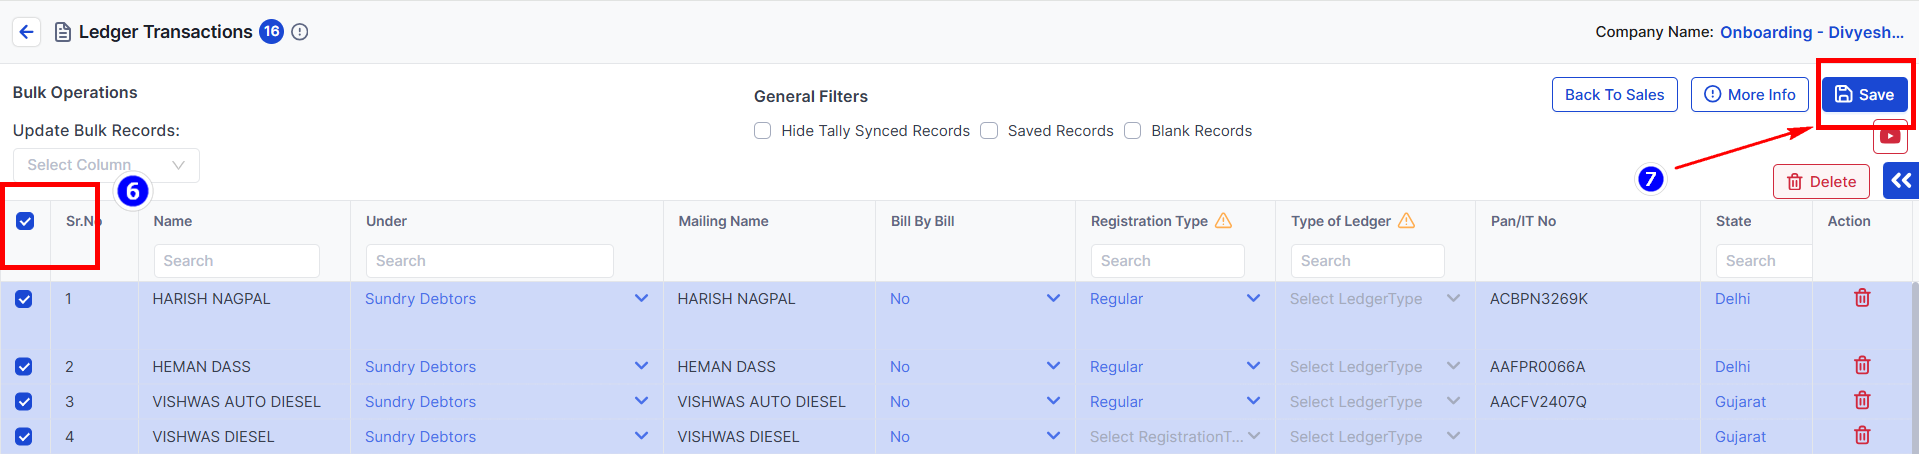1919x454 pixels.
Task: Select PAN cell ACBPN3269K
Action: pyautogui.click(x=1538, y=299)
